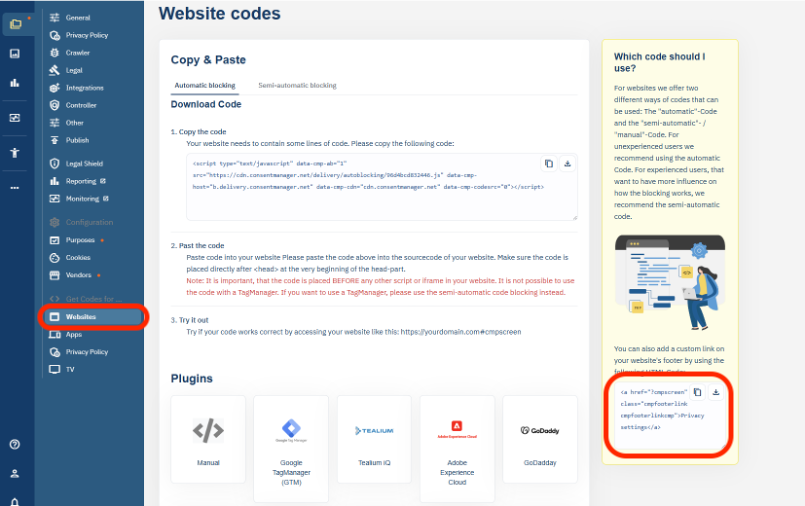The image size is (805, 506).
Task: Click the help question mark icon
Action: [x=14, y=444]
